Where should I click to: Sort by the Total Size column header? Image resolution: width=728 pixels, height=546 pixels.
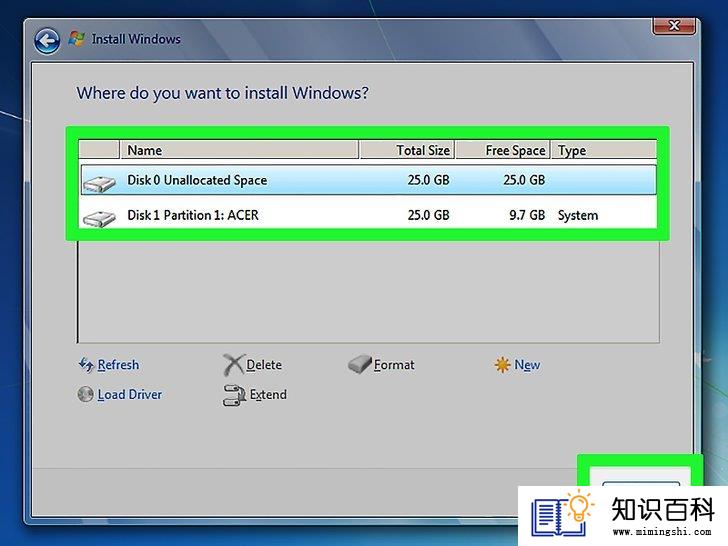[x=407, y=150]
